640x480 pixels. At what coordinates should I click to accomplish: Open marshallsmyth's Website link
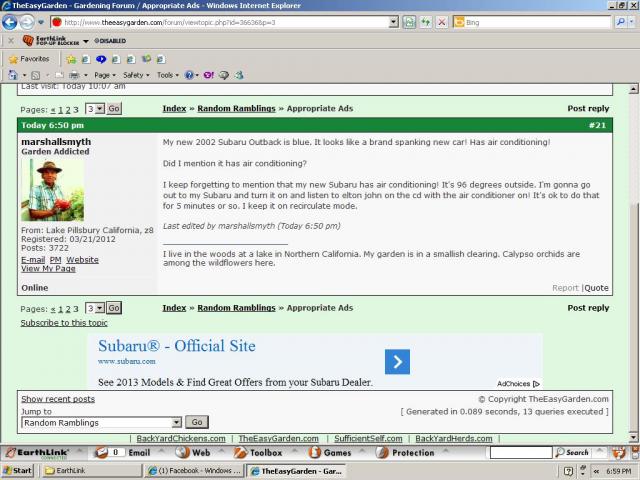(82, 260)
